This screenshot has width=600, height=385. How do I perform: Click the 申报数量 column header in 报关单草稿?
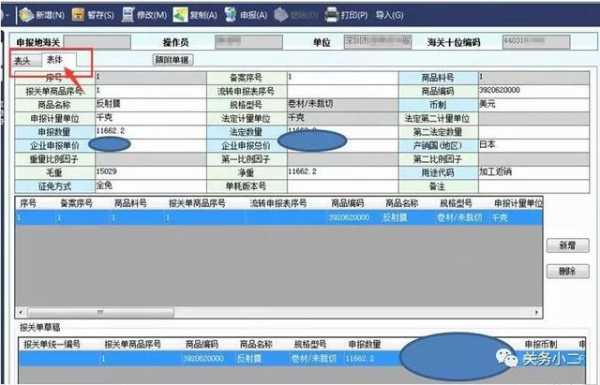364,344
